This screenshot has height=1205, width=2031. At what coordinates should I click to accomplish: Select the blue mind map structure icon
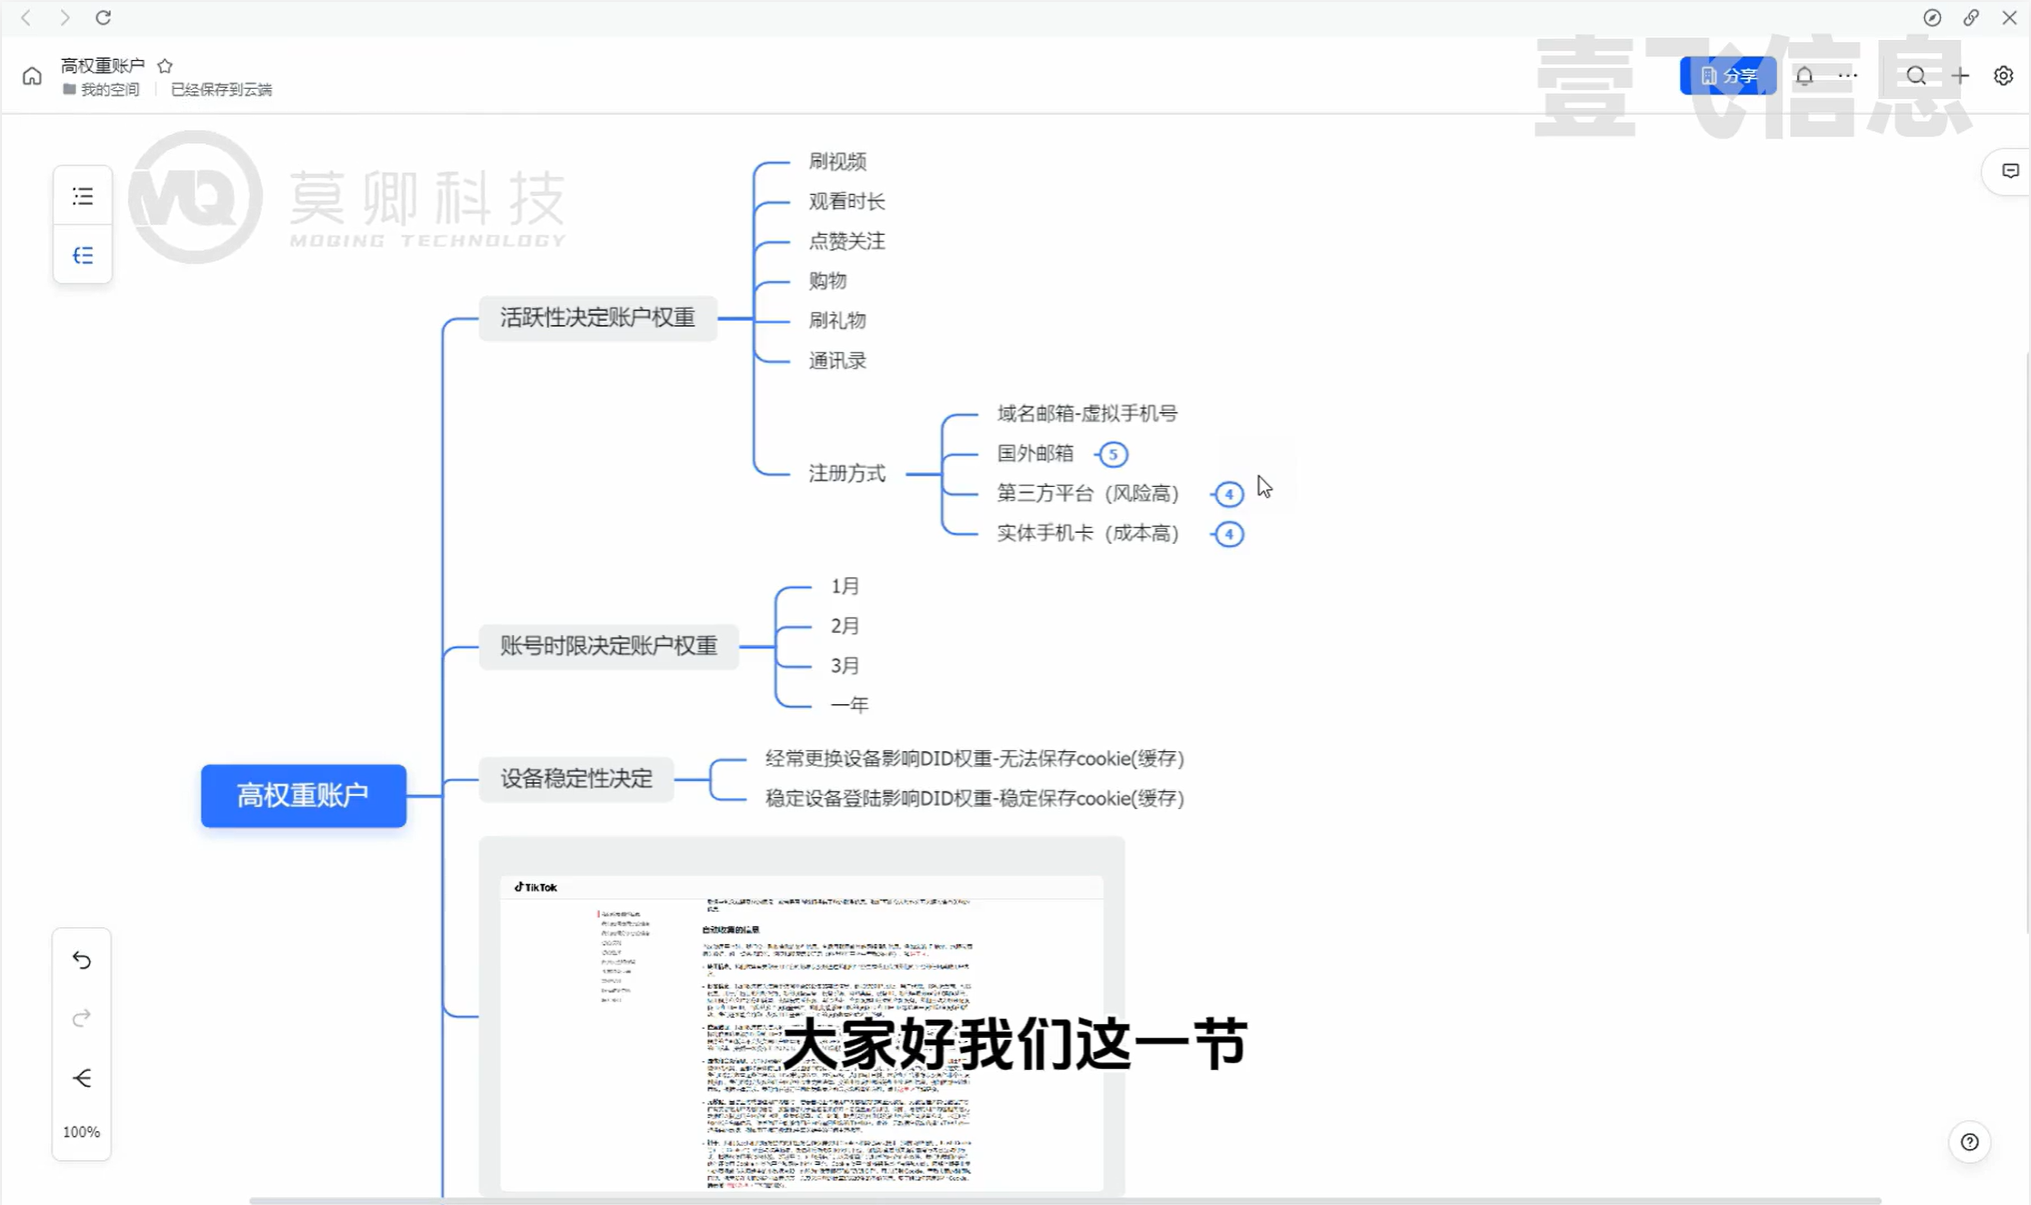(82, 255)
